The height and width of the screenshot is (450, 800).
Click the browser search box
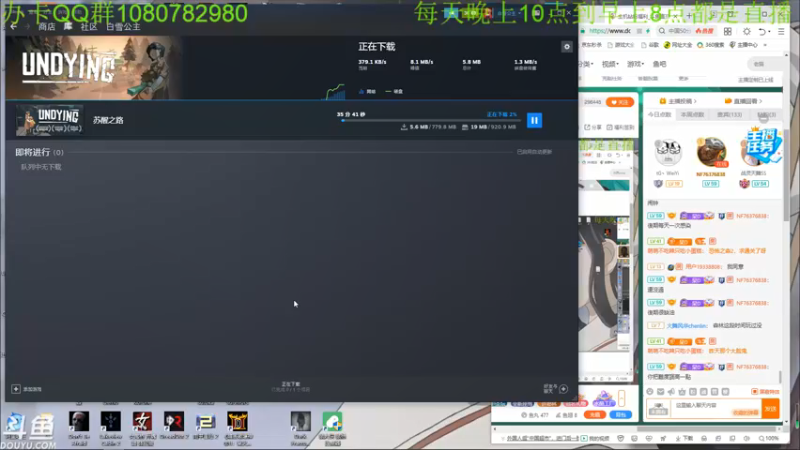pyautogui.click(x=686, y=31)
